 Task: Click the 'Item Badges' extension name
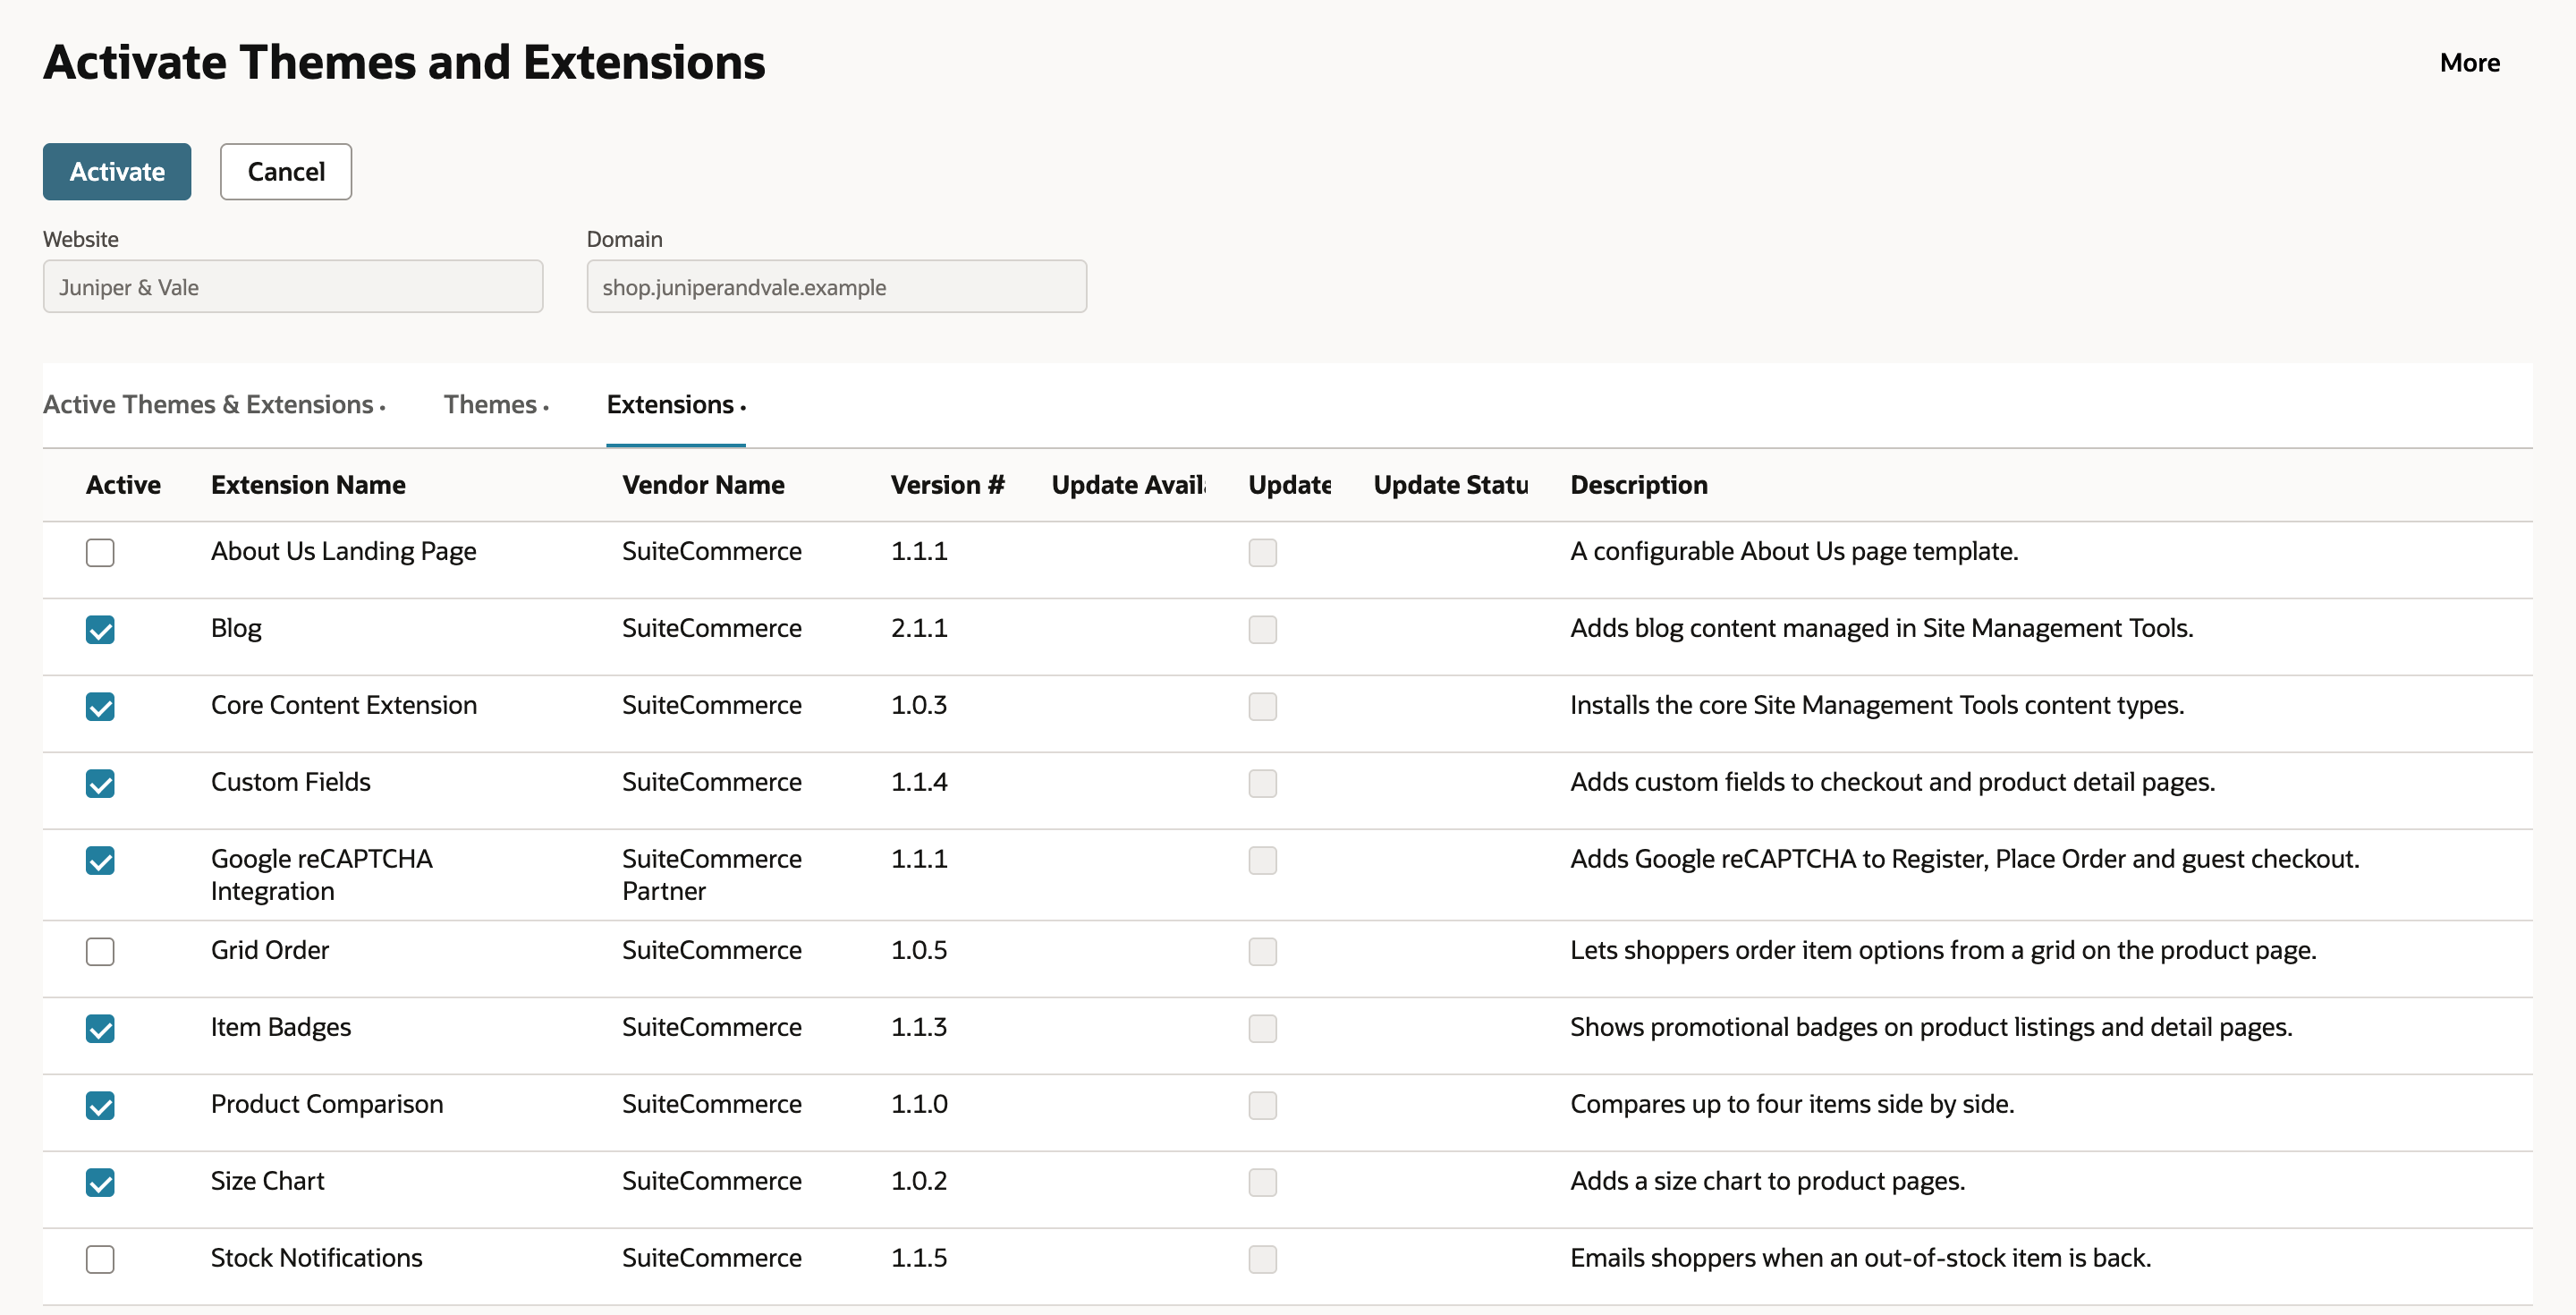click(x=281, y=1027)
